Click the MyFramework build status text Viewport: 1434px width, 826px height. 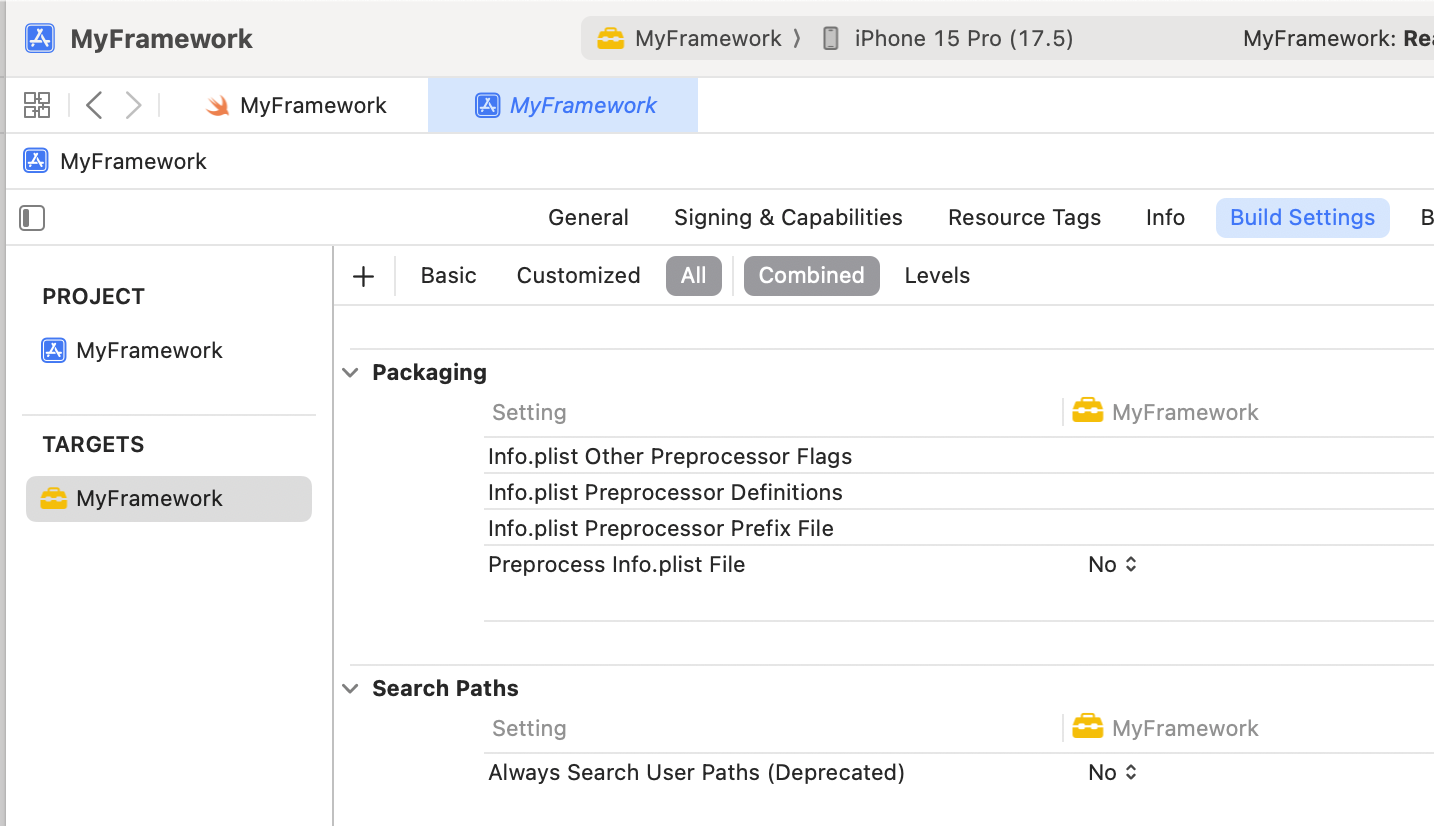pyautogui.click(x=1338, y=38)
